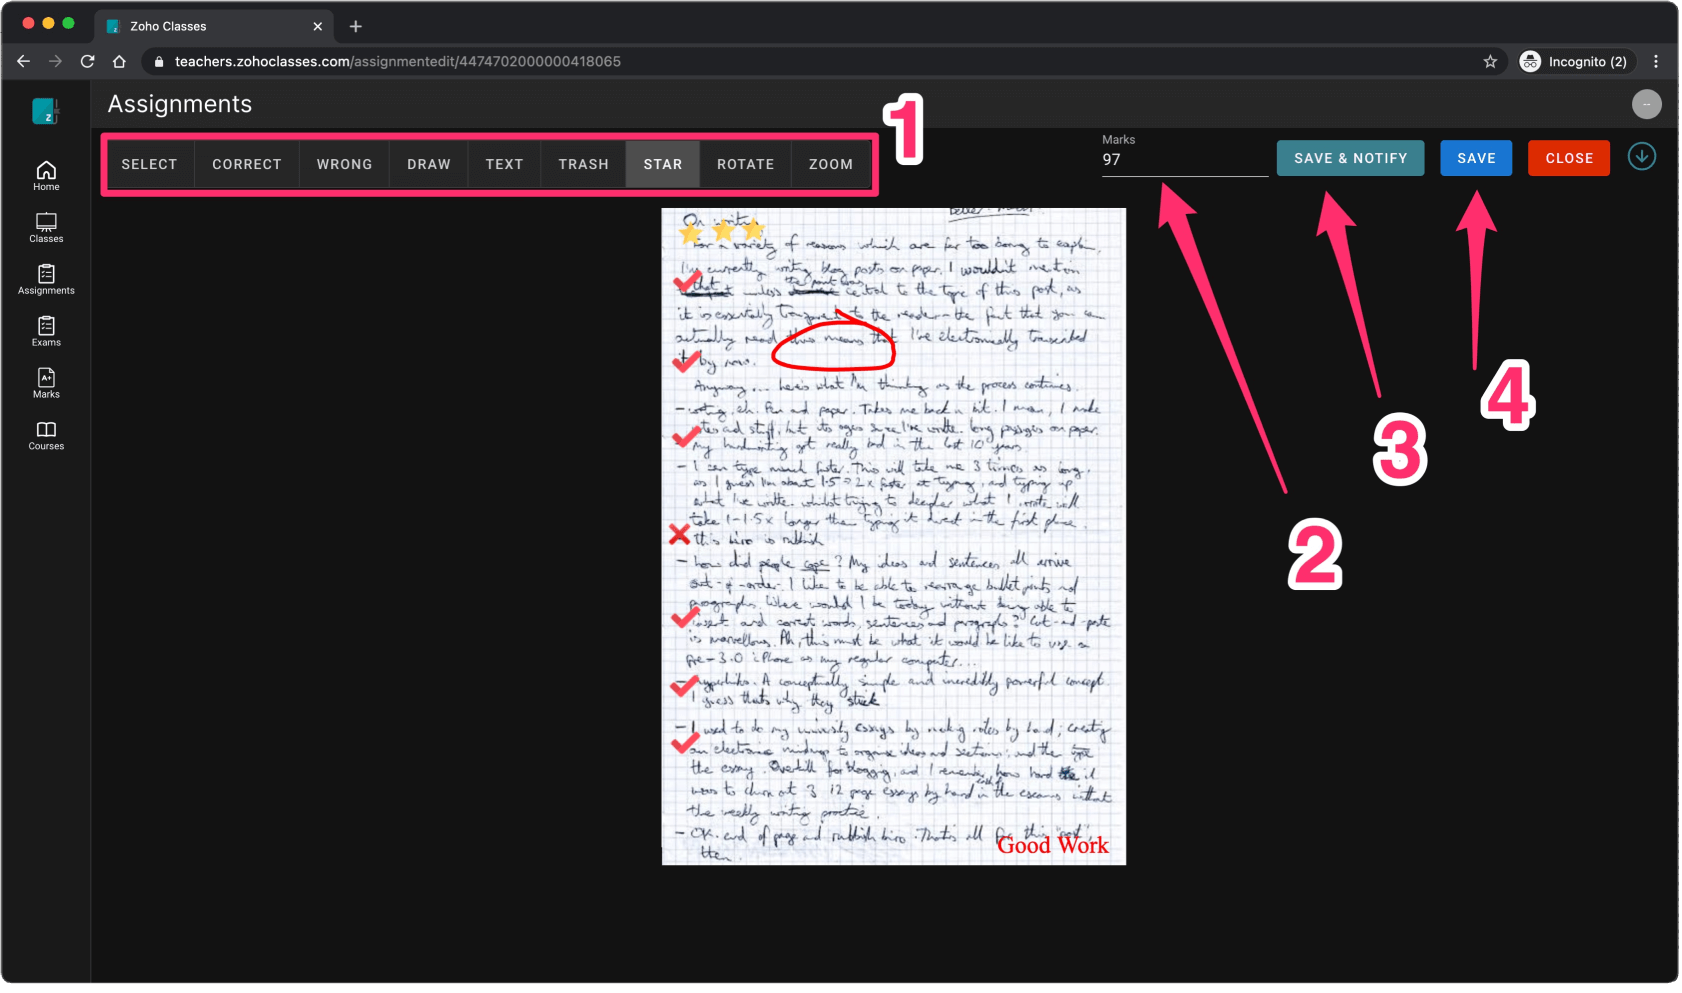The height and width of the screenshot is (993, 1682).
Task: Click the circular download arrow icon
Action: (x=1641, y=156)
